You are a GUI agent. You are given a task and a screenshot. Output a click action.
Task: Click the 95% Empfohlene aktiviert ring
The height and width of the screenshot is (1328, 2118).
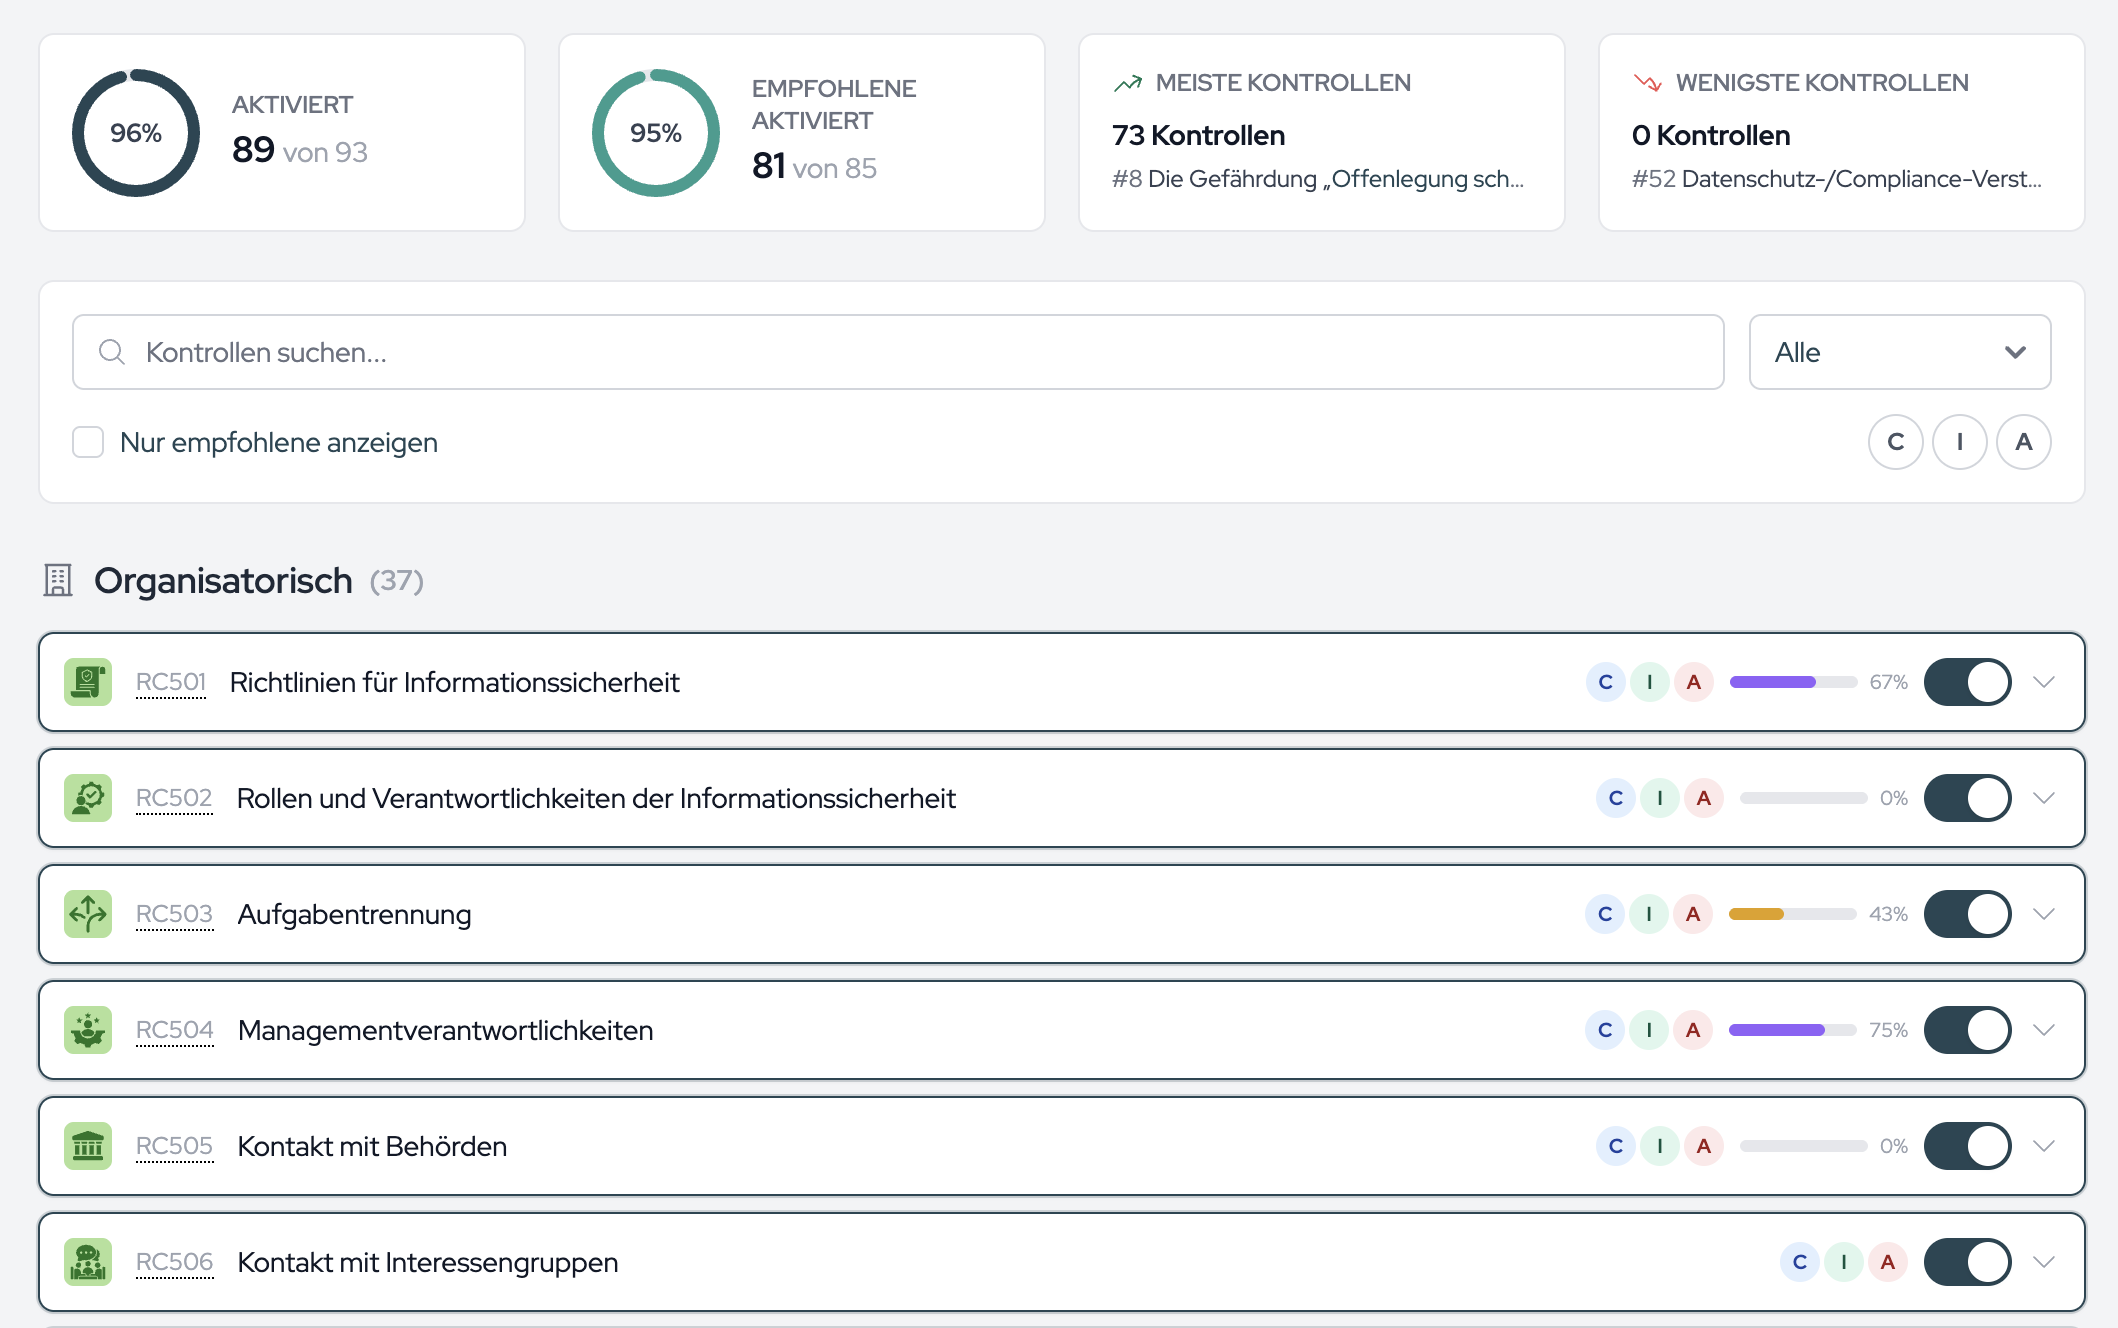tap(656, 133)
